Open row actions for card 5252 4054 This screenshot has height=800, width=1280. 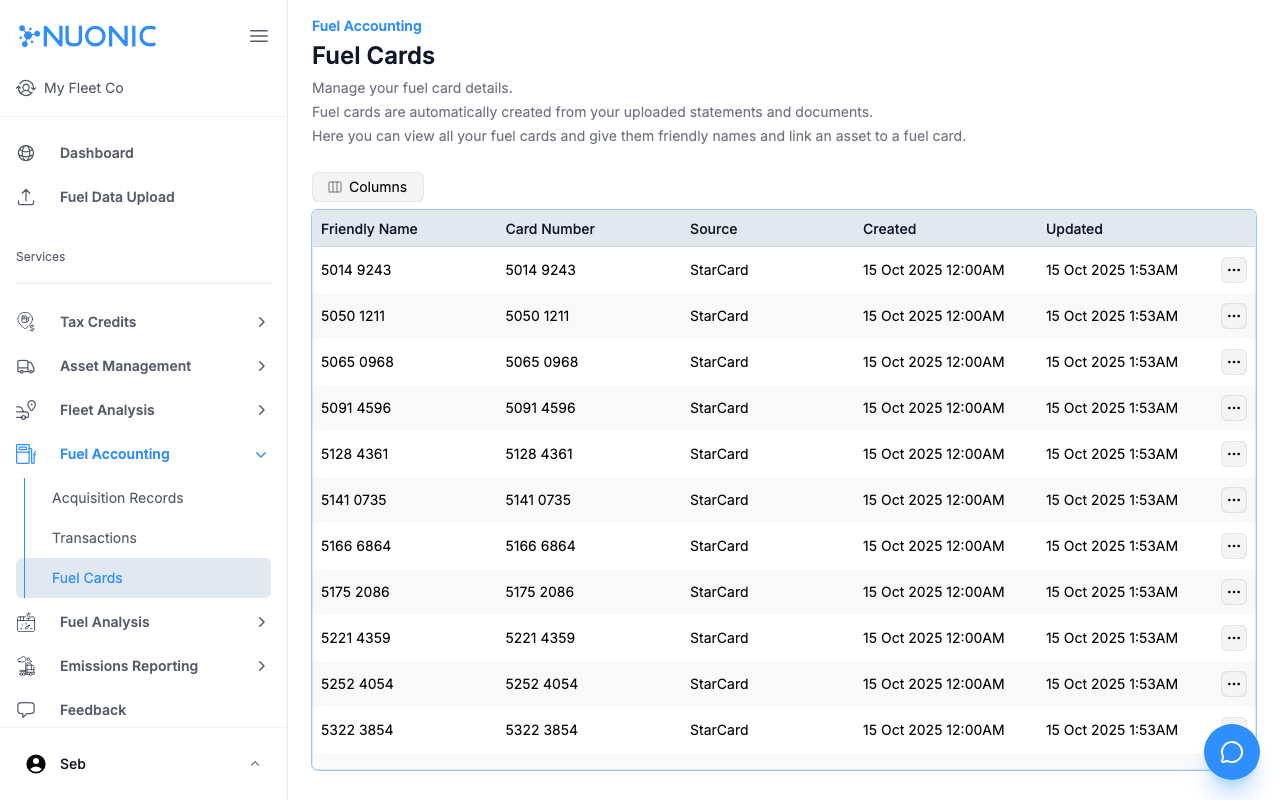(1234, 684)
